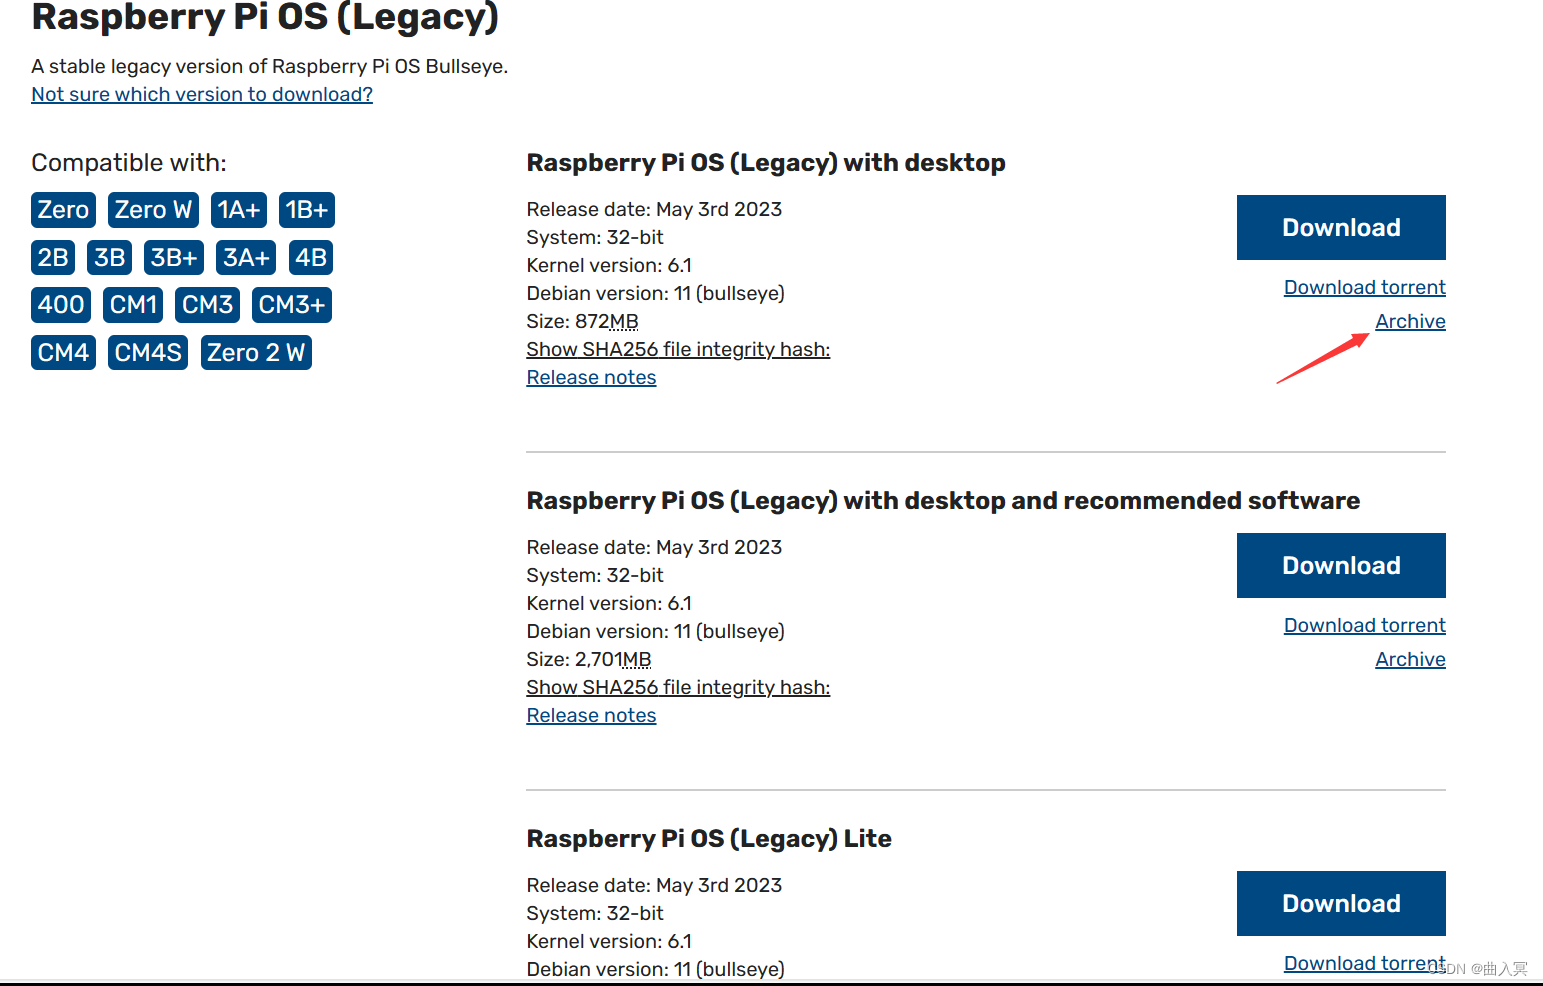Select the 4B compatibility badge
1543x986 pixels.
point(310,257)
